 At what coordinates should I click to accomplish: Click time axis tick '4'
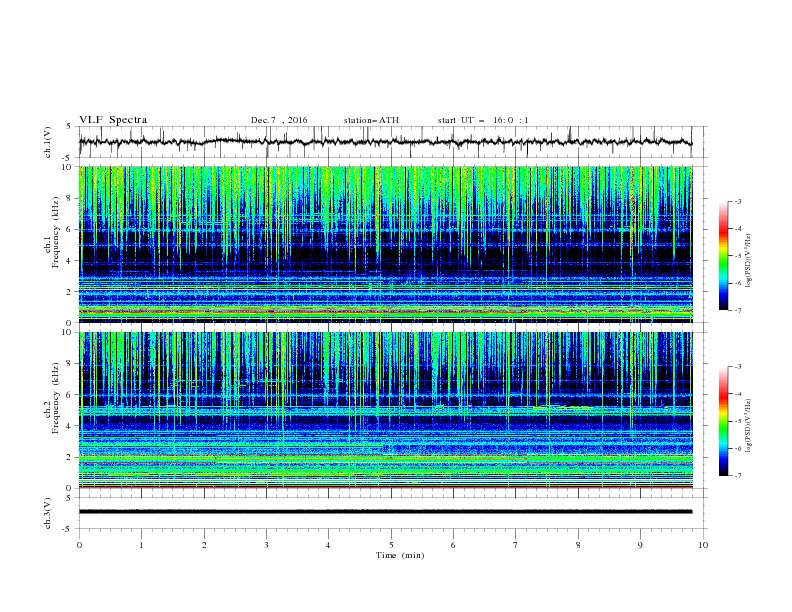click(329, 545)
